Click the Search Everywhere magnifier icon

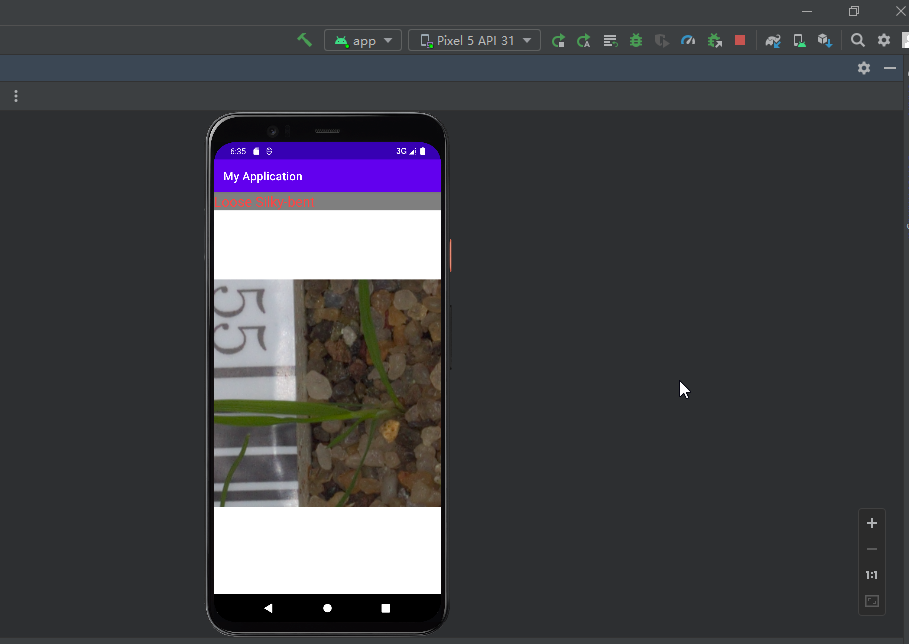pyautogui.click(x=857, y=40)
